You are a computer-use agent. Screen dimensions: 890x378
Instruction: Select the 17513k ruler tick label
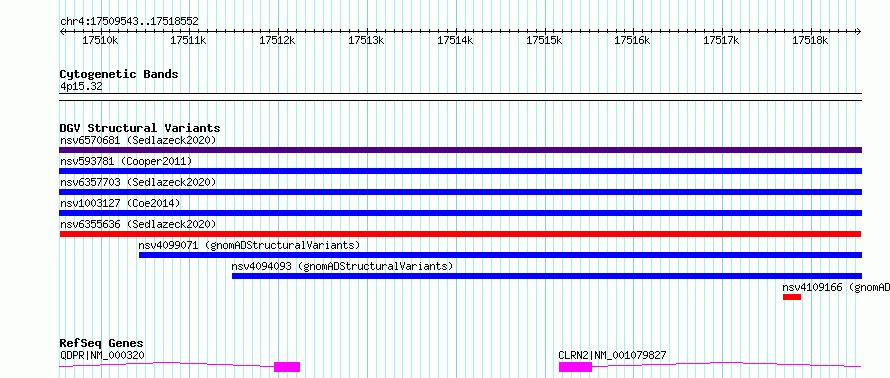point(367,40)
